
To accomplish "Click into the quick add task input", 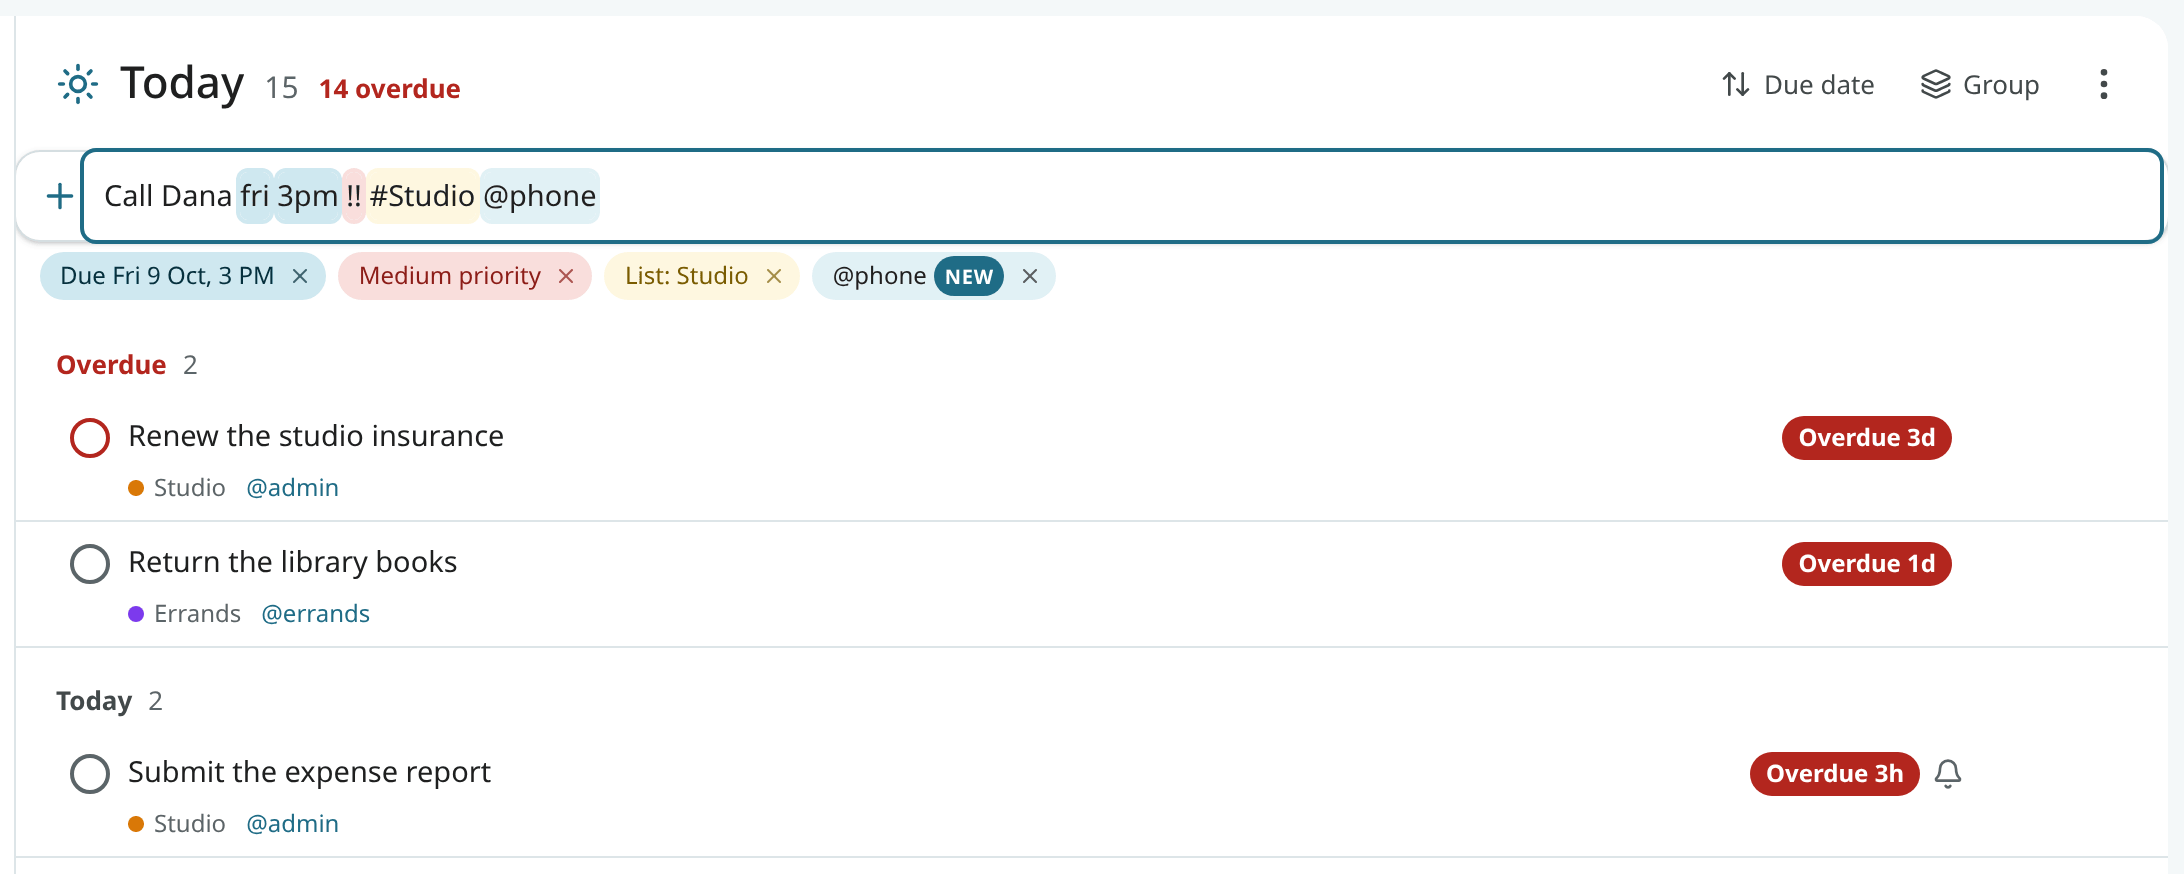I will [x=1122, y=196].
